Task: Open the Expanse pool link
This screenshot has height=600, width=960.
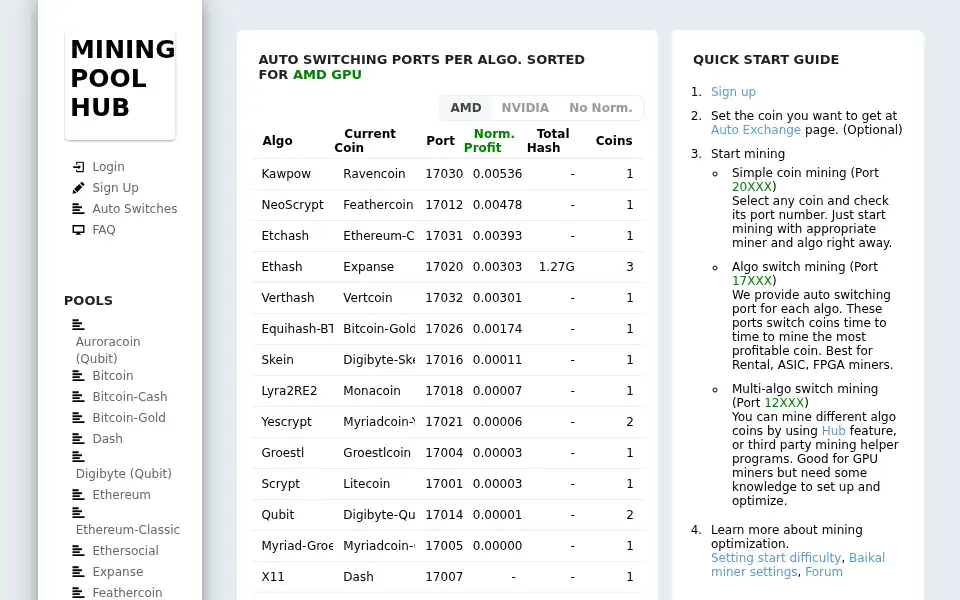Action: pos(118,571)
